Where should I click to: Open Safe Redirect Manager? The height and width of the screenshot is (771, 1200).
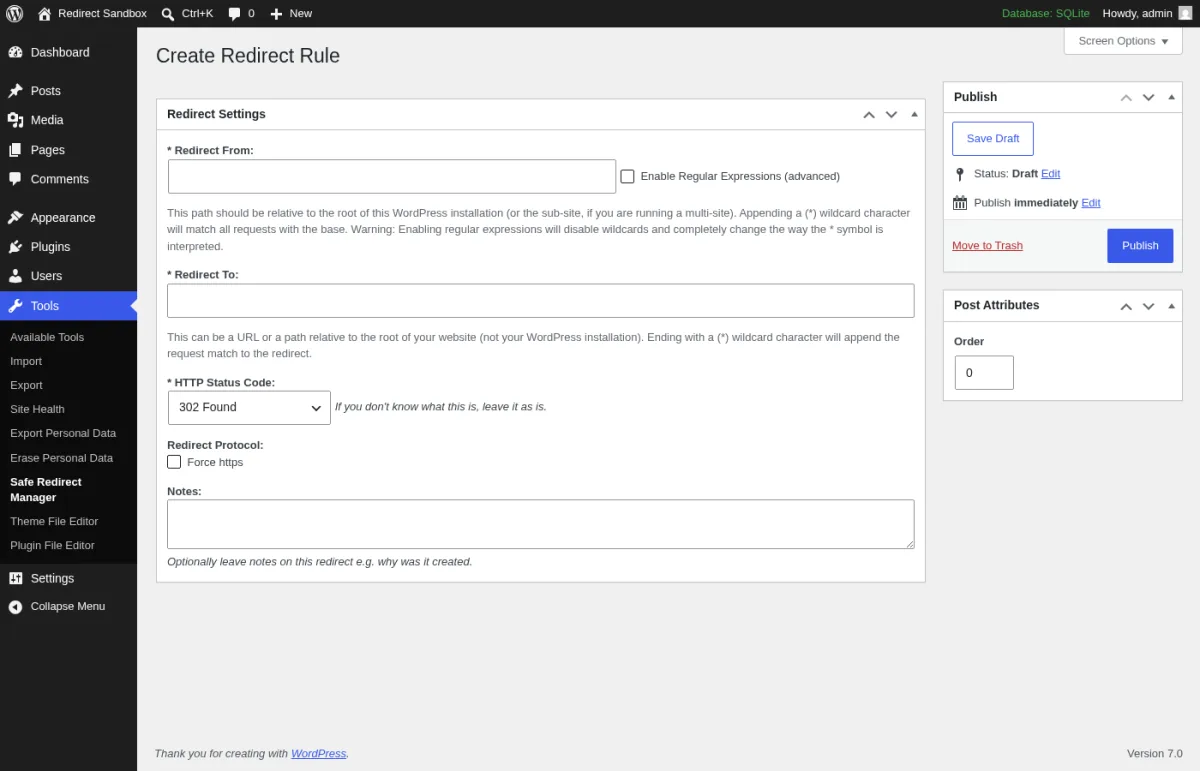[x=46, y=489]
